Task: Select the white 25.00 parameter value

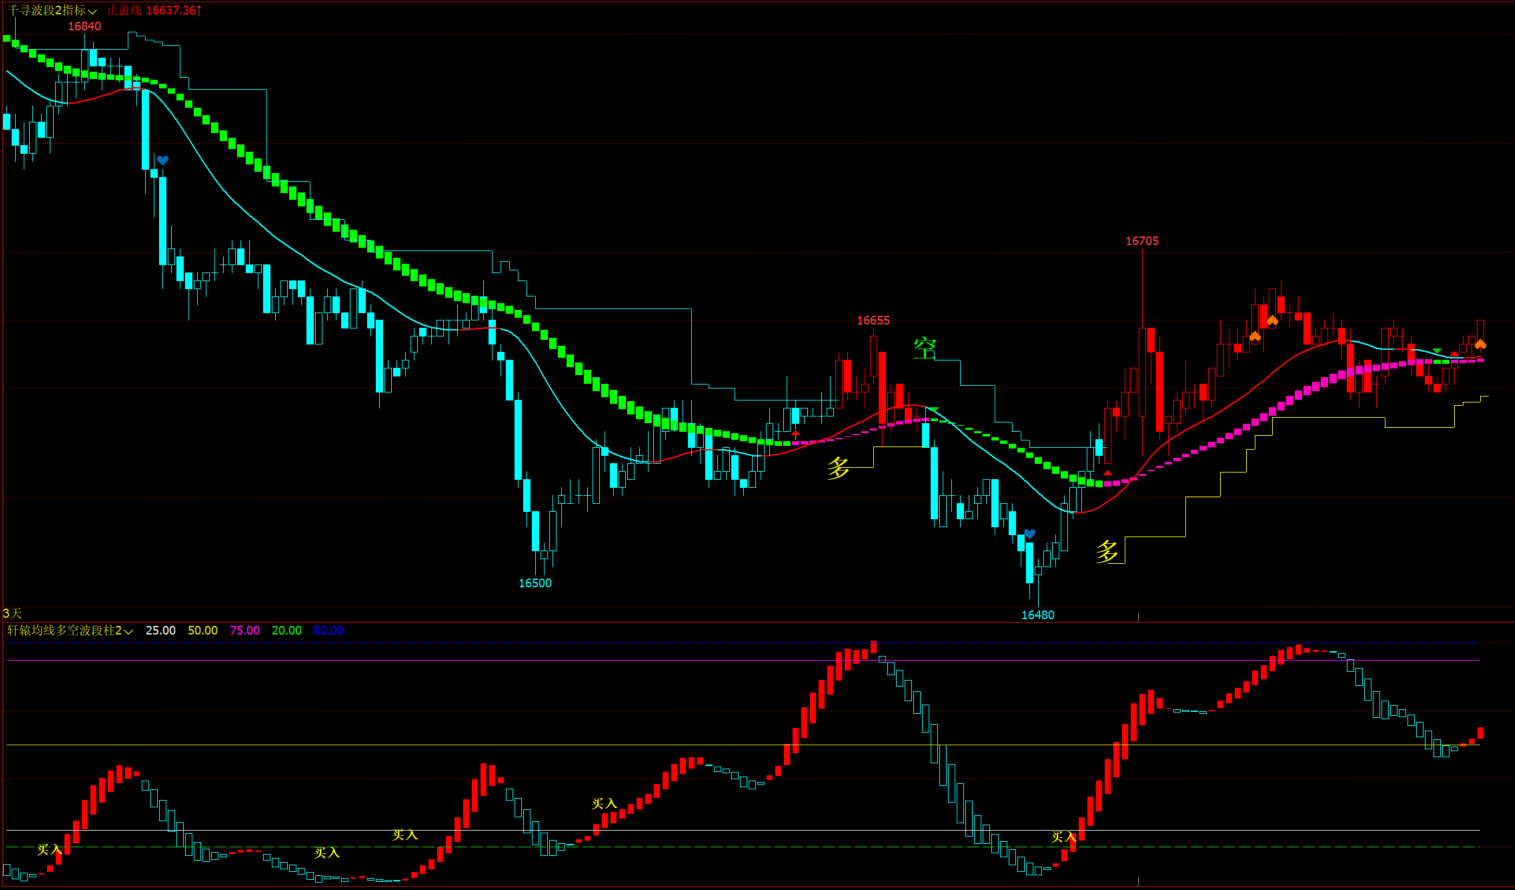Action: [x=160, y=631]
